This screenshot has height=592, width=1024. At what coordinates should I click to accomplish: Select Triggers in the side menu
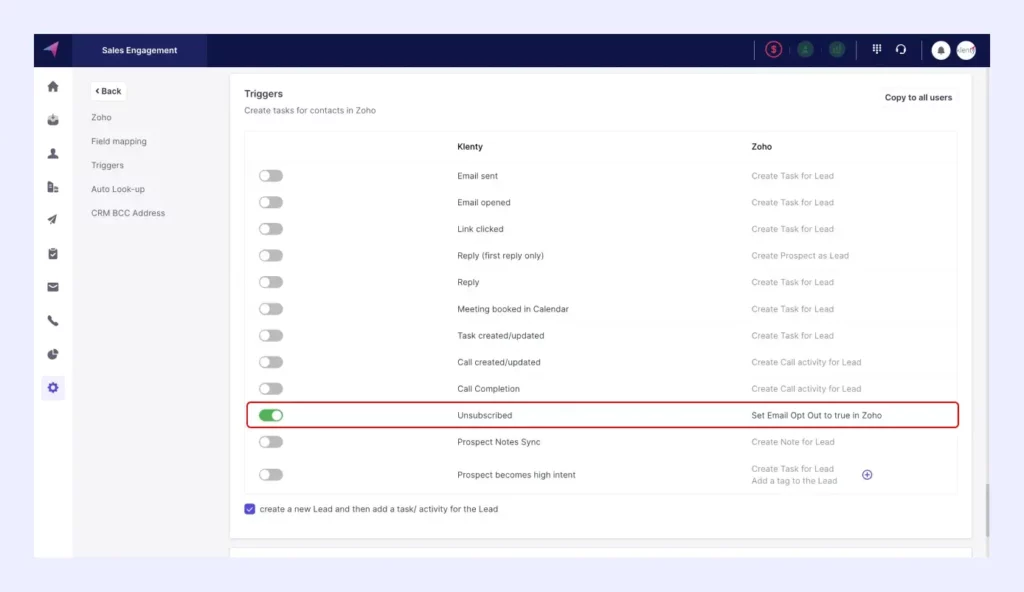click(x=107, y=165)
